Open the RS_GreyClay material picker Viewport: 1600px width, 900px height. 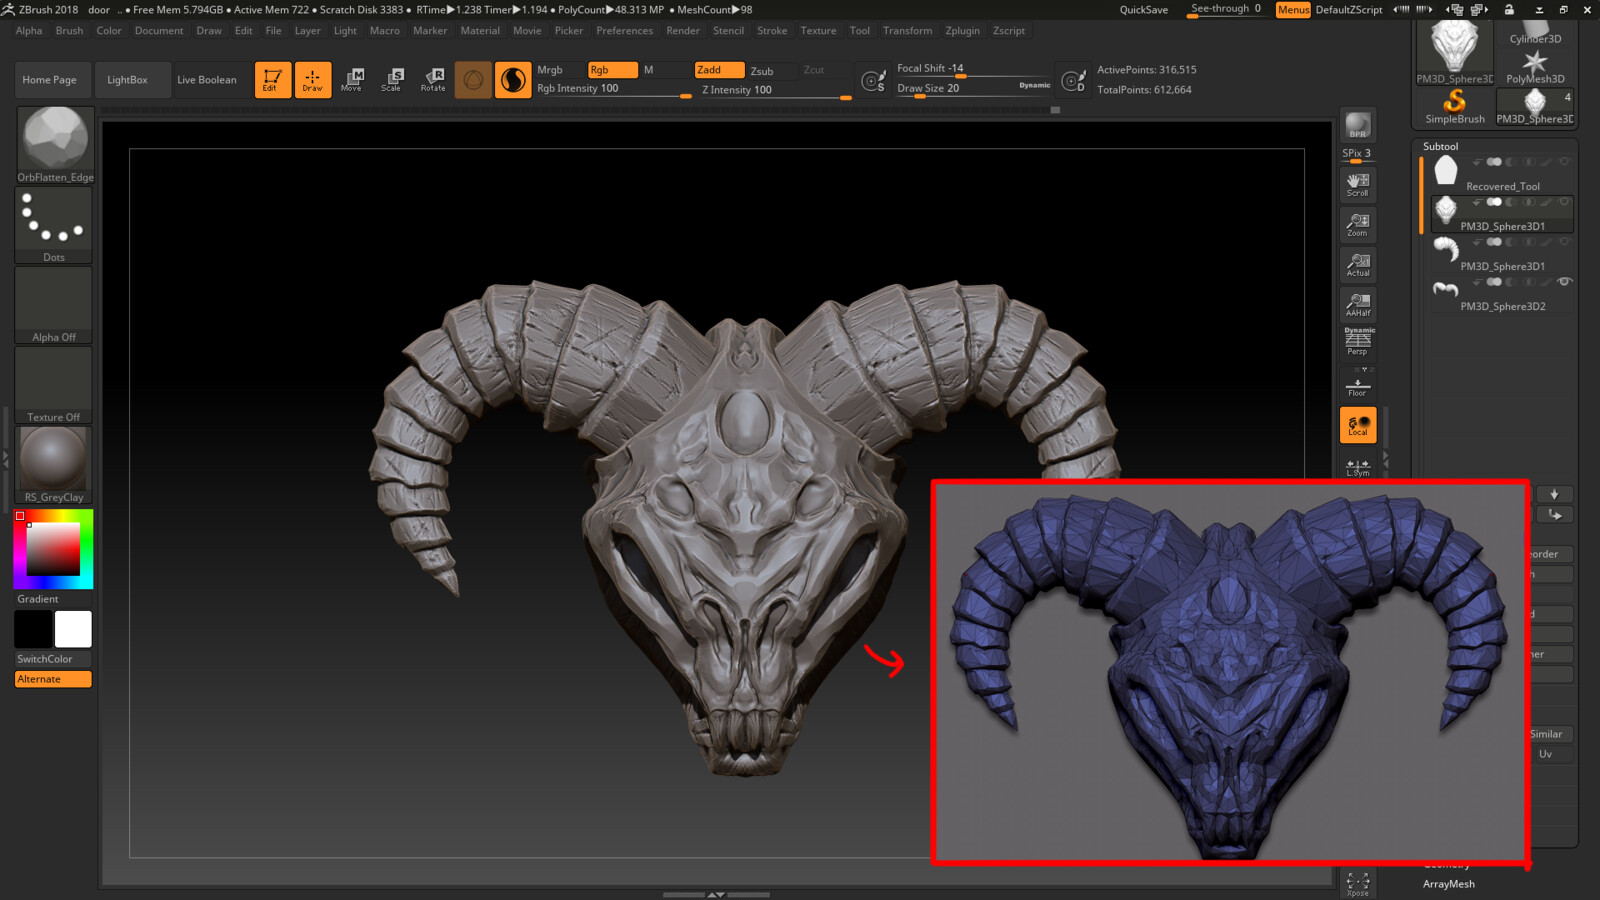(x=54, y=464)
